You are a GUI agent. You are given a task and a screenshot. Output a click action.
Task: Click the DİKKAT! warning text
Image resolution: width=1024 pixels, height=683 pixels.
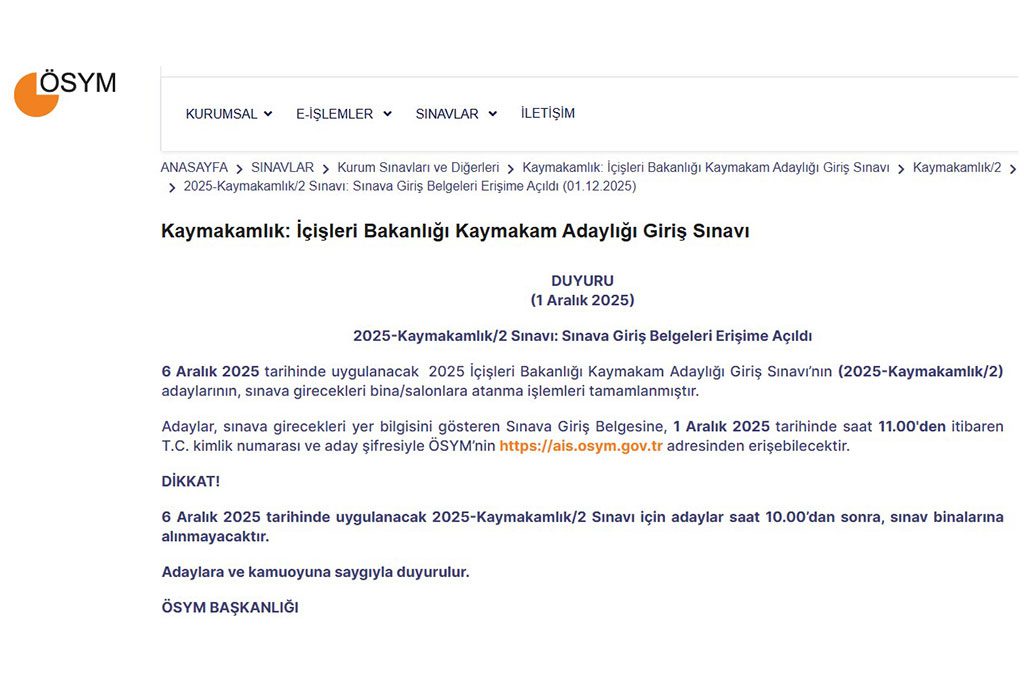tap(190, 481)
